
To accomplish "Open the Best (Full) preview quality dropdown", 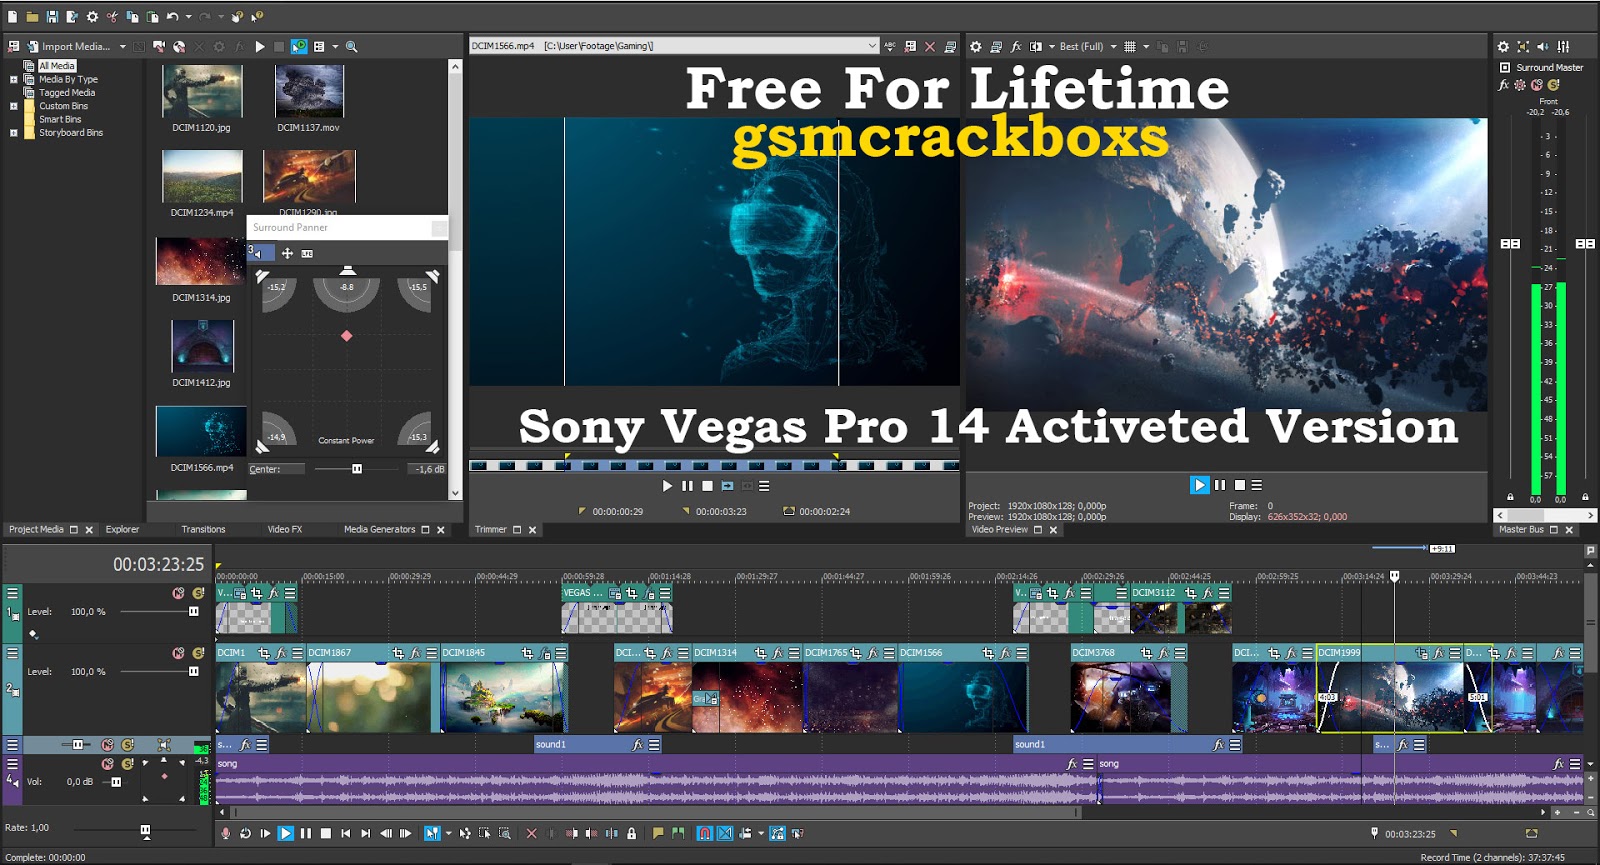I will tap(1088, 46).
